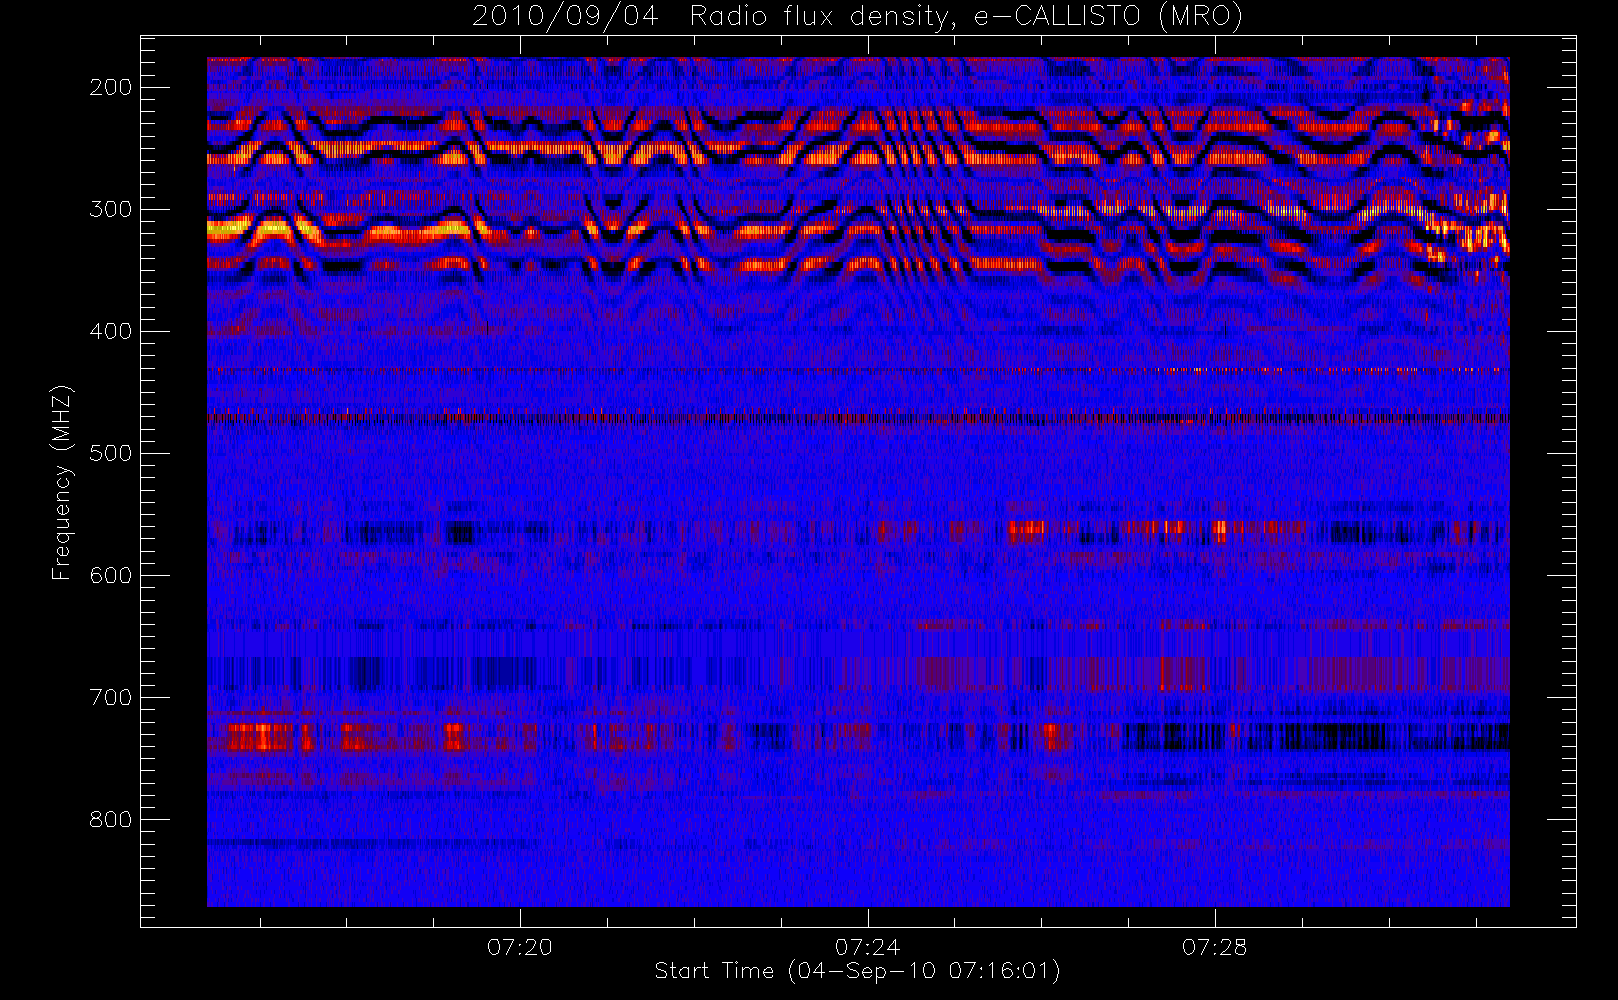The height and width of the screenshot is (1000, 1618).
Task: Click the 600 frequency tick label
Action: tap(111, 575)
